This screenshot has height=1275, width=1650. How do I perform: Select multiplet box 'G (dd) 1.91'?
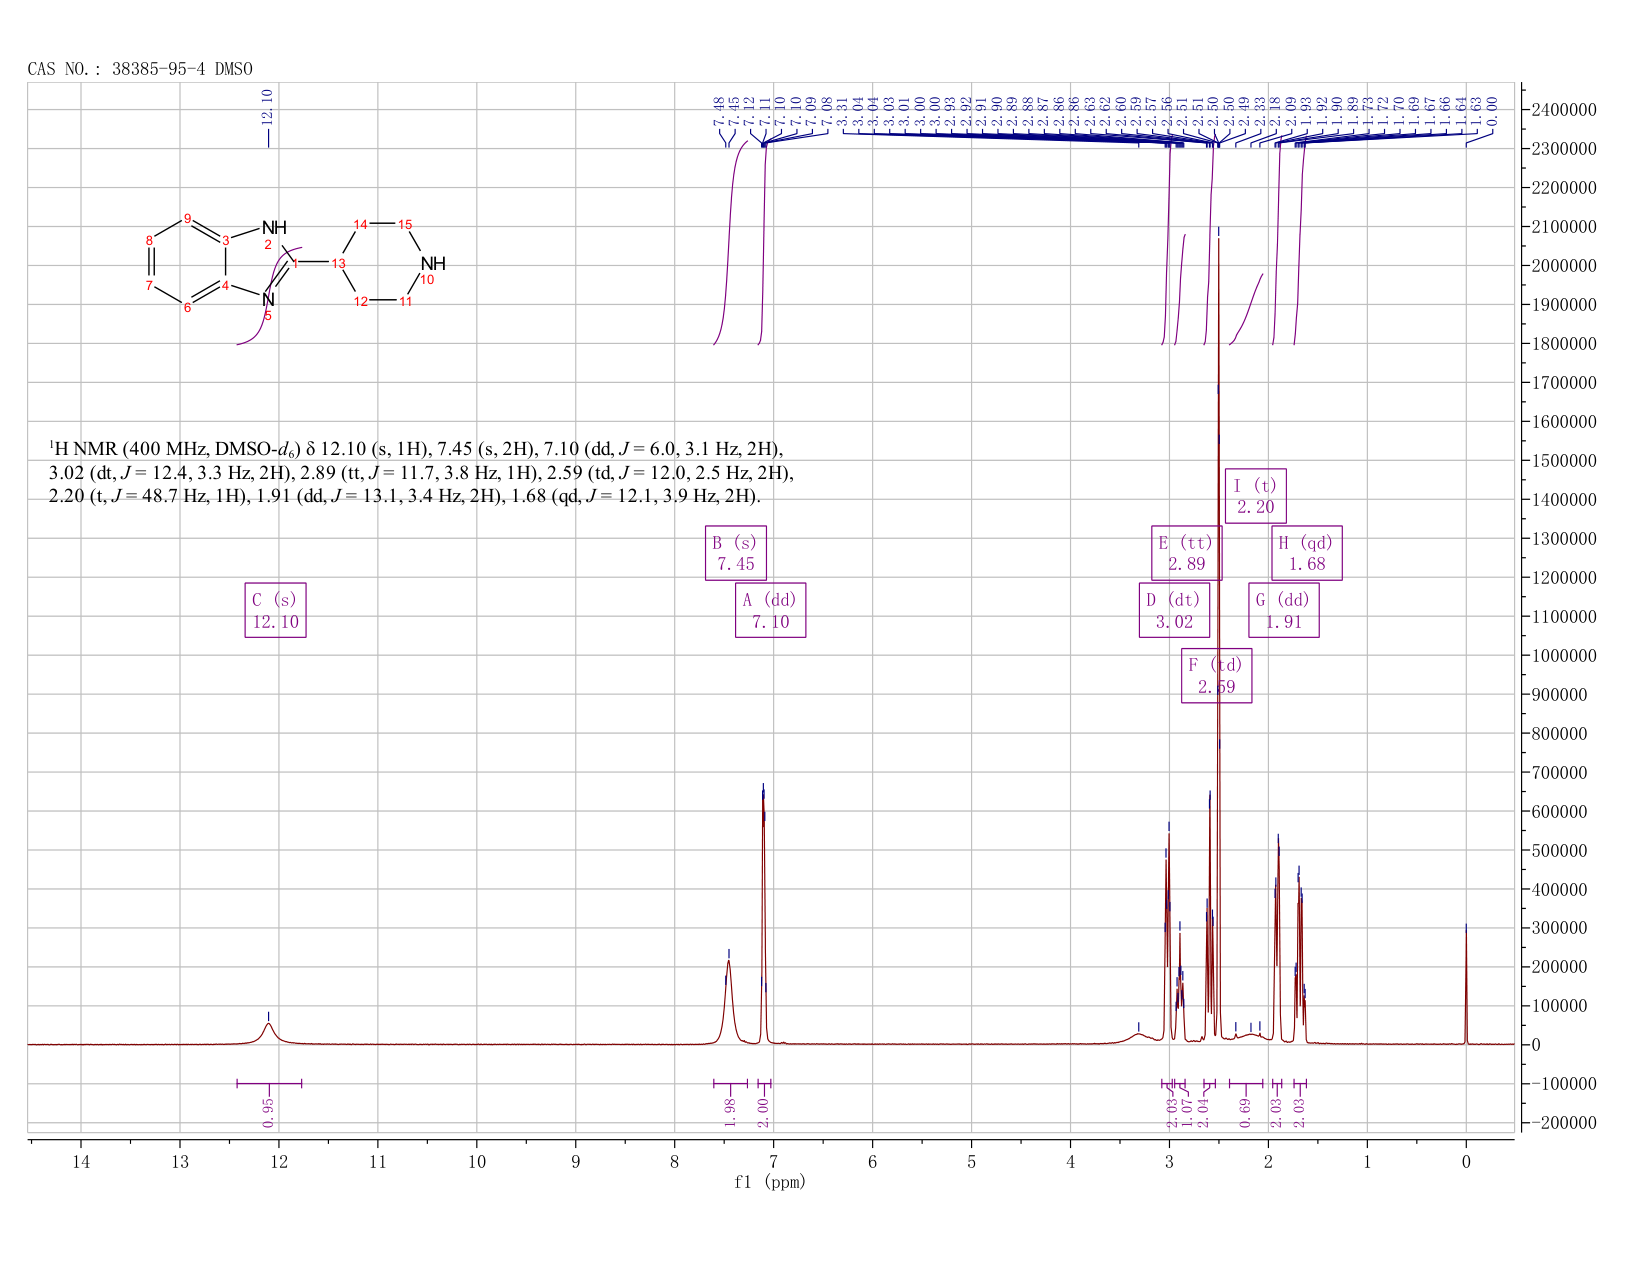1284,610
